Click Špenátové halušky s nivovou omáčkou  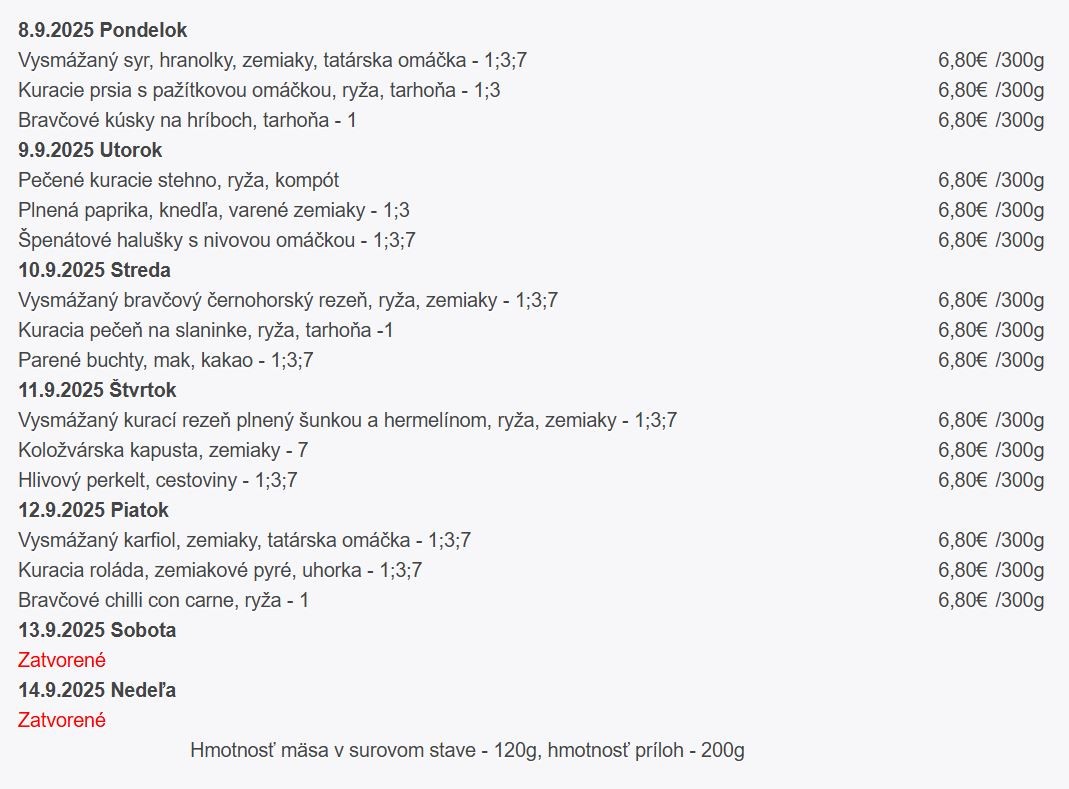217,240
